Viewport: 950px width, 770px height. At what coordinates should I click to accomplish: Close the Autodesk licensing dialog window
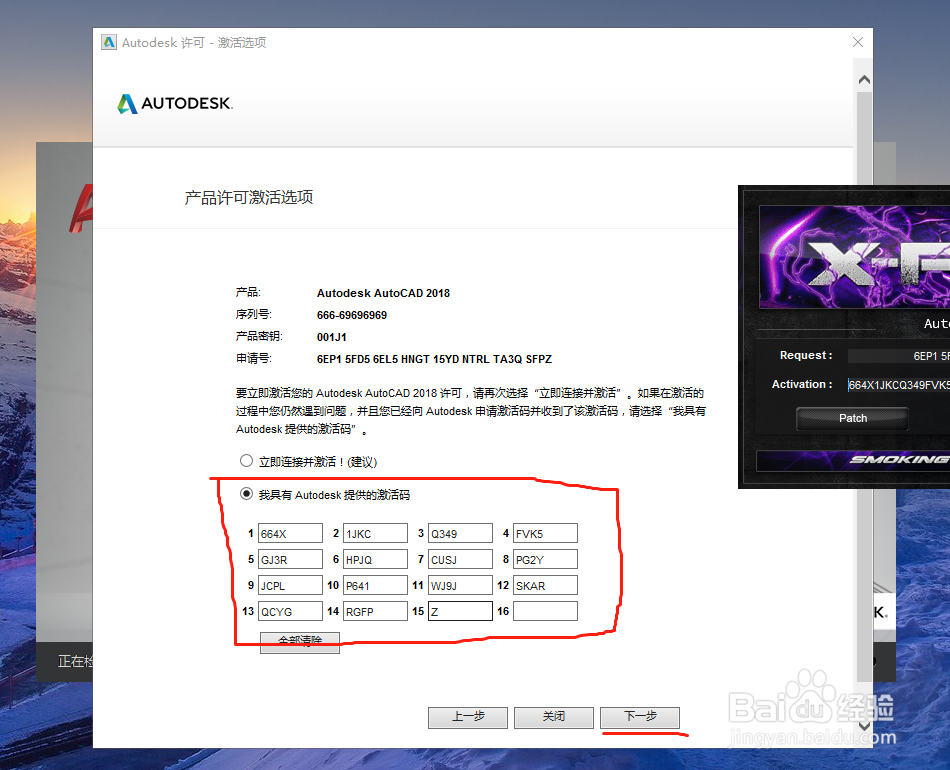pyautogui.click(x=858, y=42)
